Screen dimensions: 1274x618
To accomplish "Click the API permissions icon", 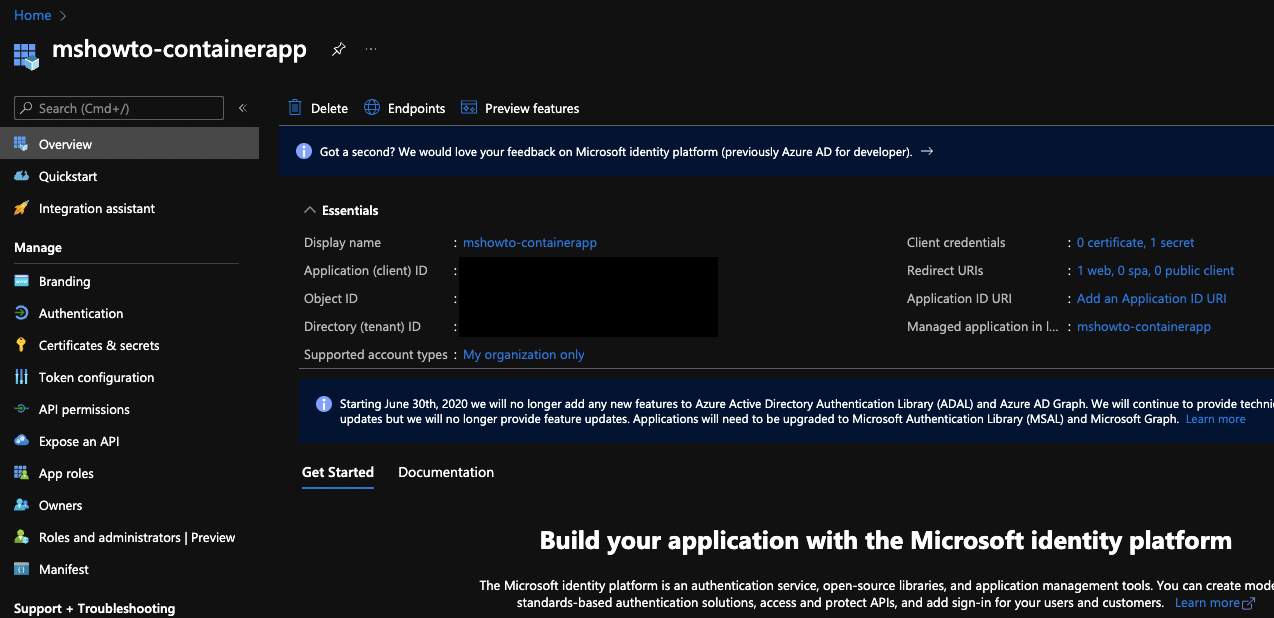I will click(21, 409).
